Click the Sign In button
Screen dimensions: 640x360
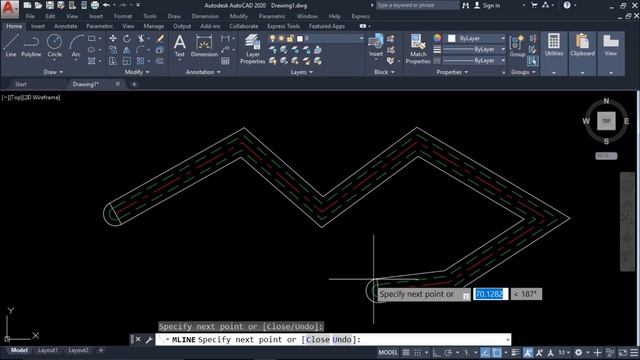pyautogui.click(x=487, y=5)
